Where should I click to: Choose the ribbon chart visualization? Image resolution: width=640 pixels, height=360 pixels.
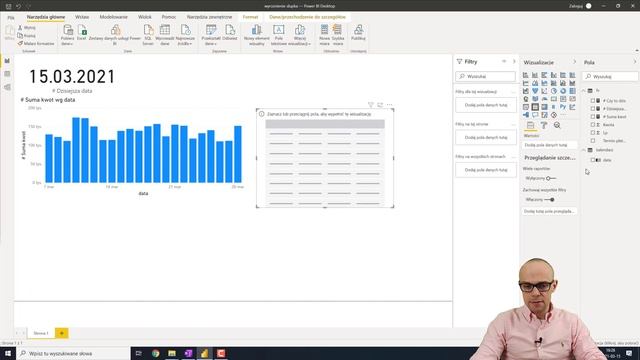[572, 83]
